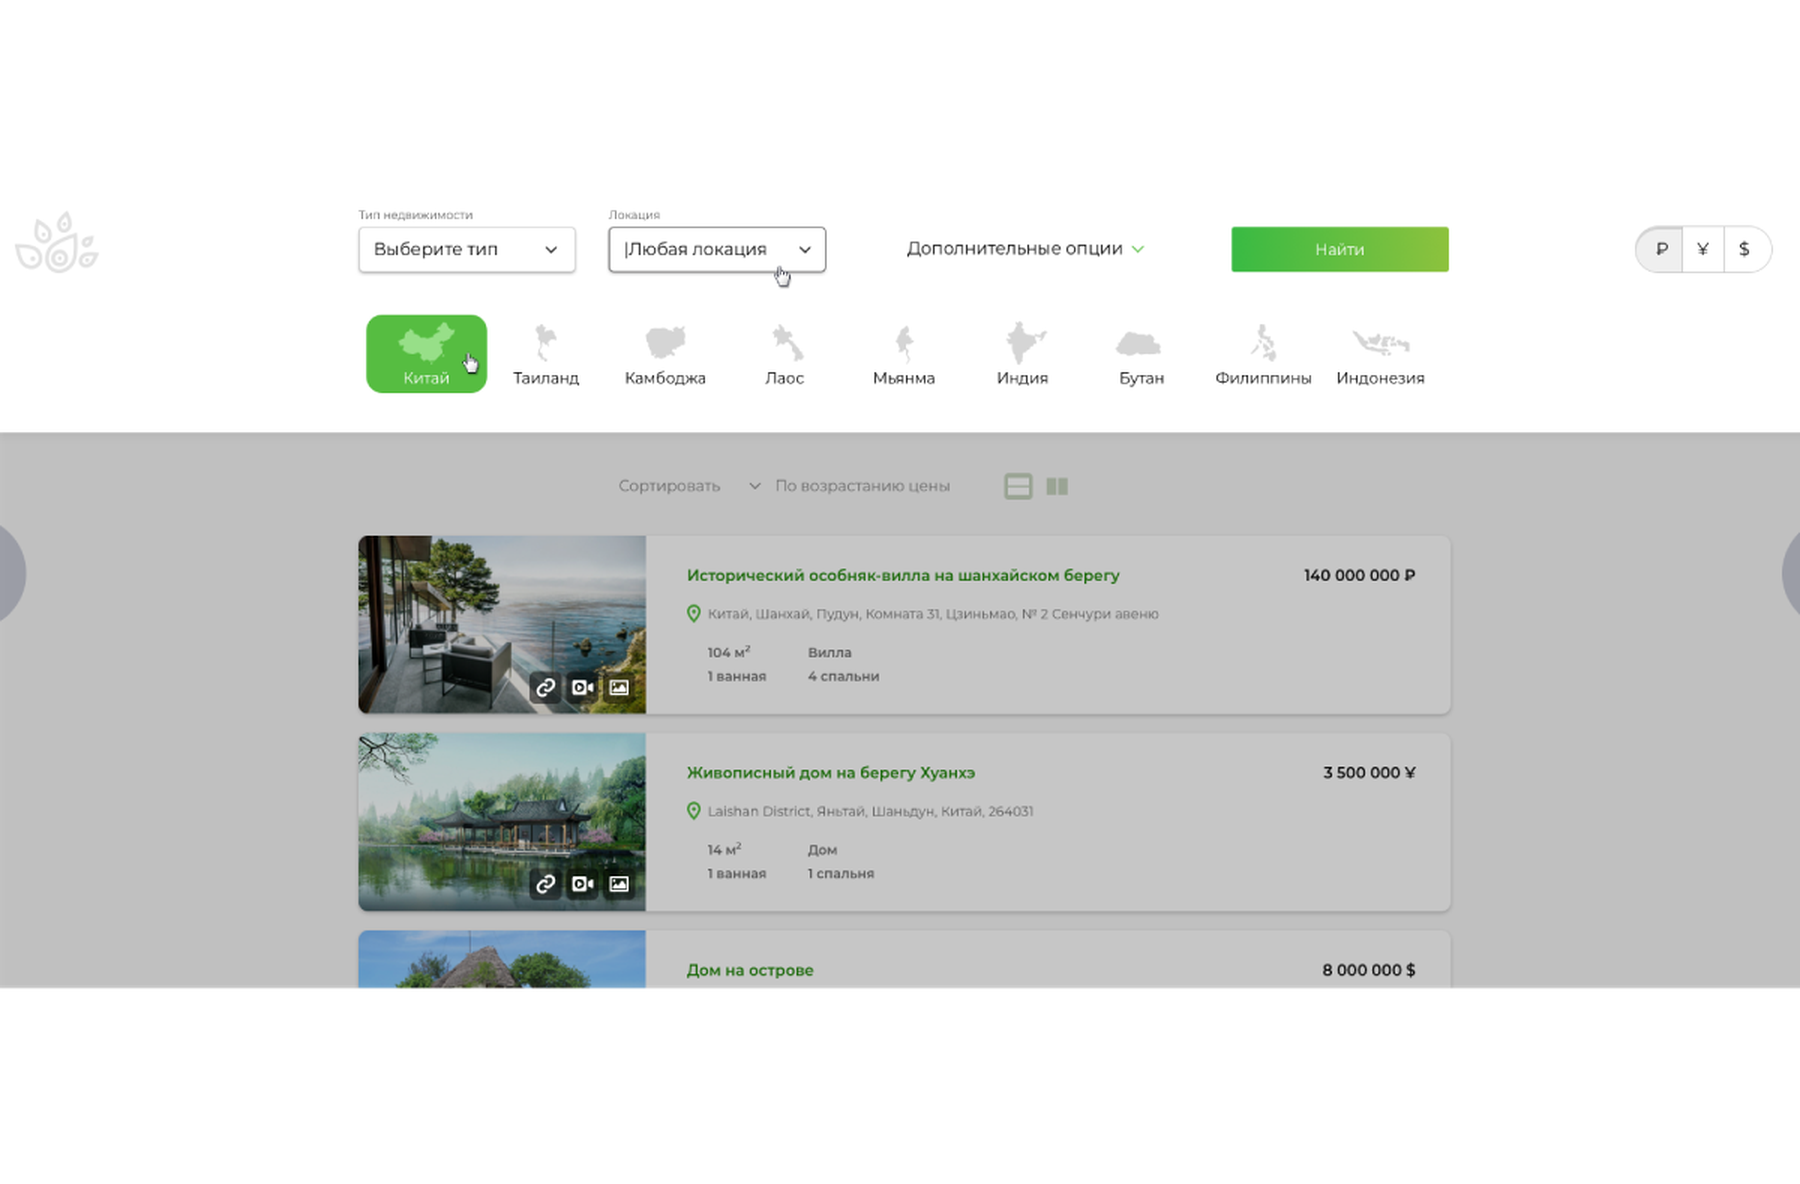Image resolution: width=1800 pixels, height=1184 pixels.
Task: Open video icon on Хуанхэ house photo
Action: tap(582, 884)
